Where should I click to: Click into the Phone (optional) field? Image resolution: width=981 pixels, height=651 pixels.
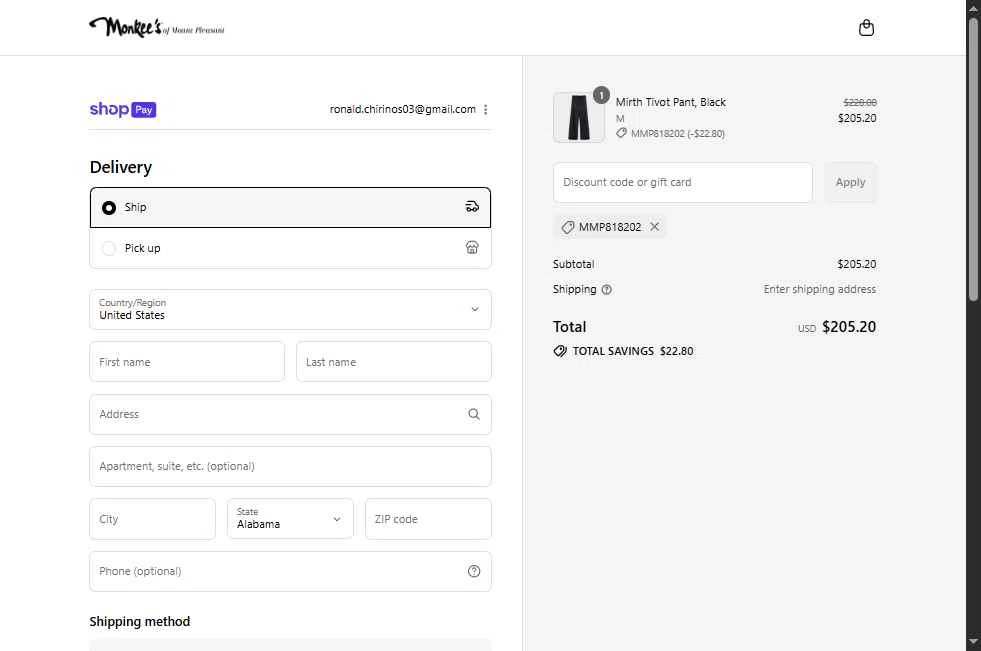click(x=290, y=572)
